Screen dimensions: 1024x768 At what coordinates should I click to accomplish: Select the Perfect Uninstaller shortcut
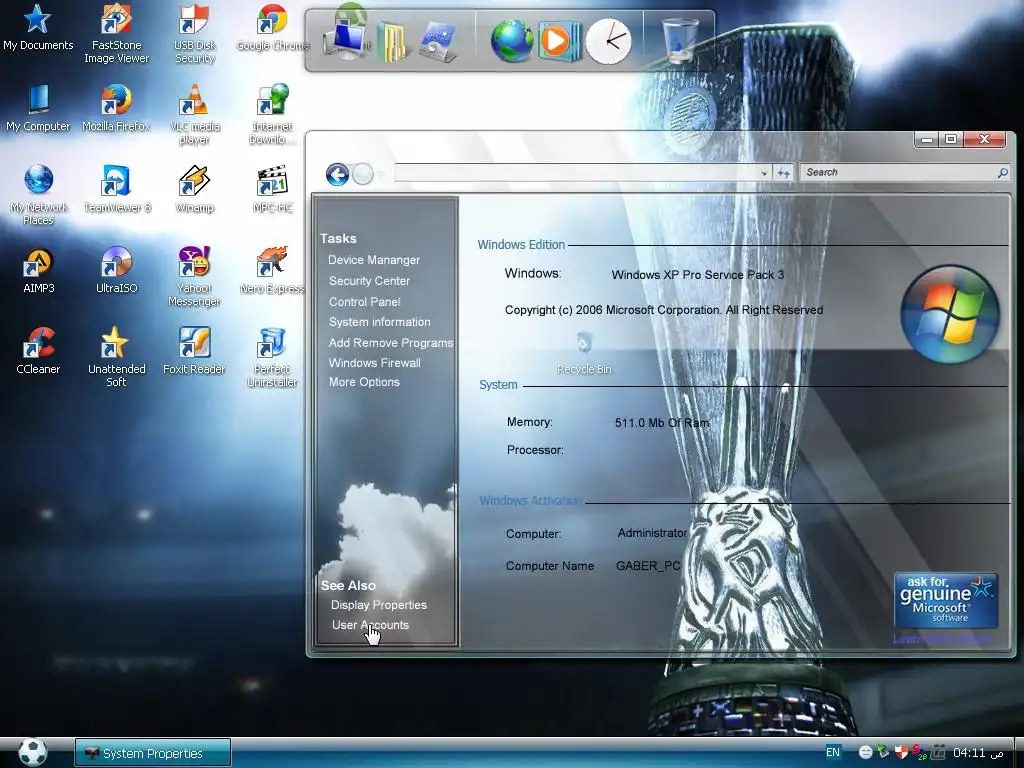click(x=272, y=357)
